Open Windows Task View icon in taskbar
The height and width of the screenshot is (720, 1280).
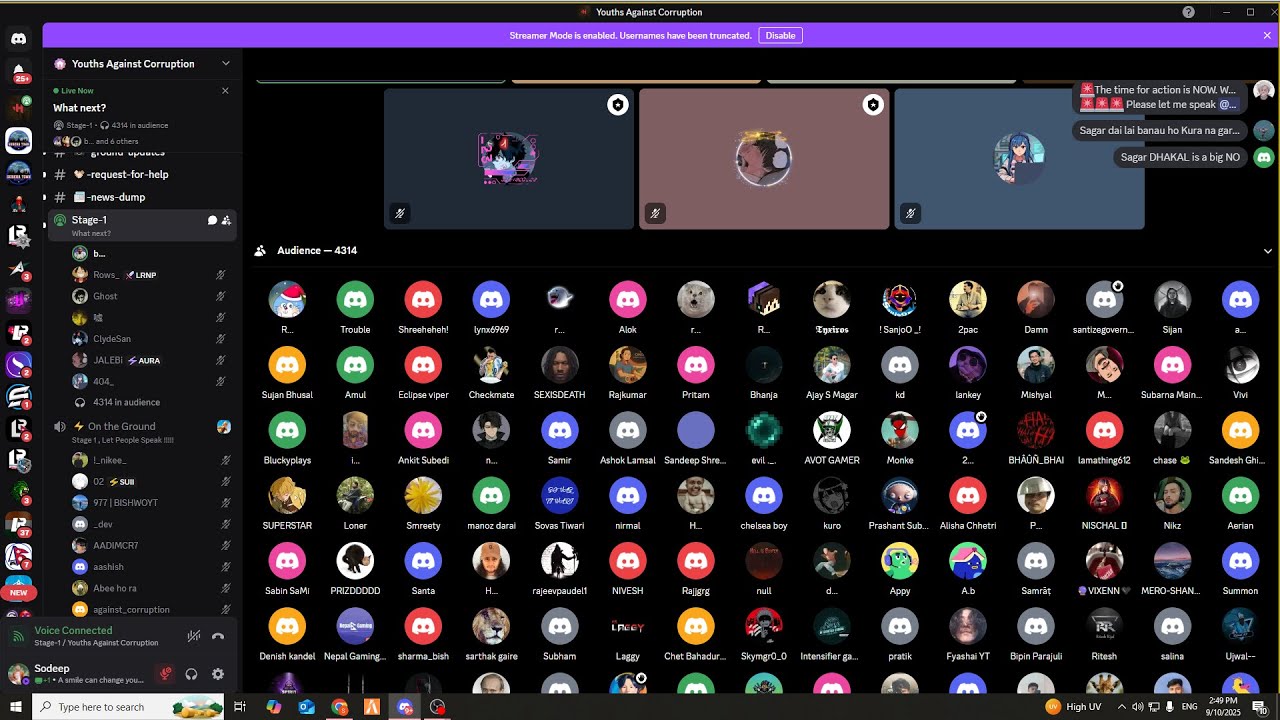pyautogui.click(x=240, y=707)
